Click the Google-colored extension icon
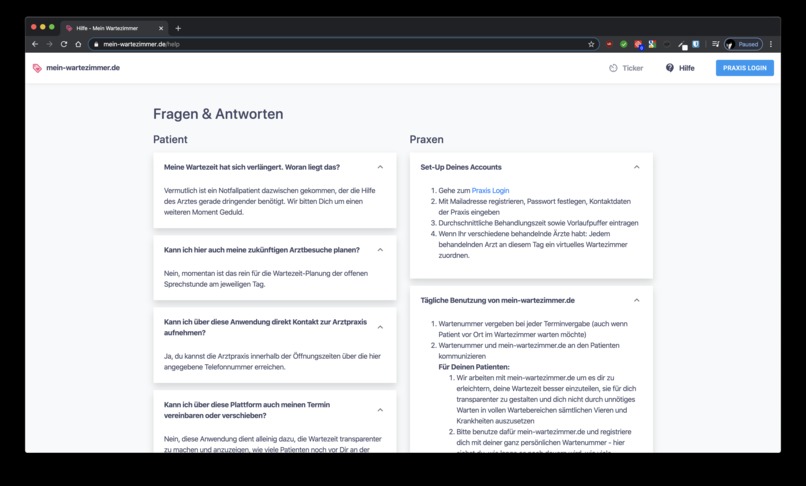Viewport: 806px width, 486px height. (652, 44)
